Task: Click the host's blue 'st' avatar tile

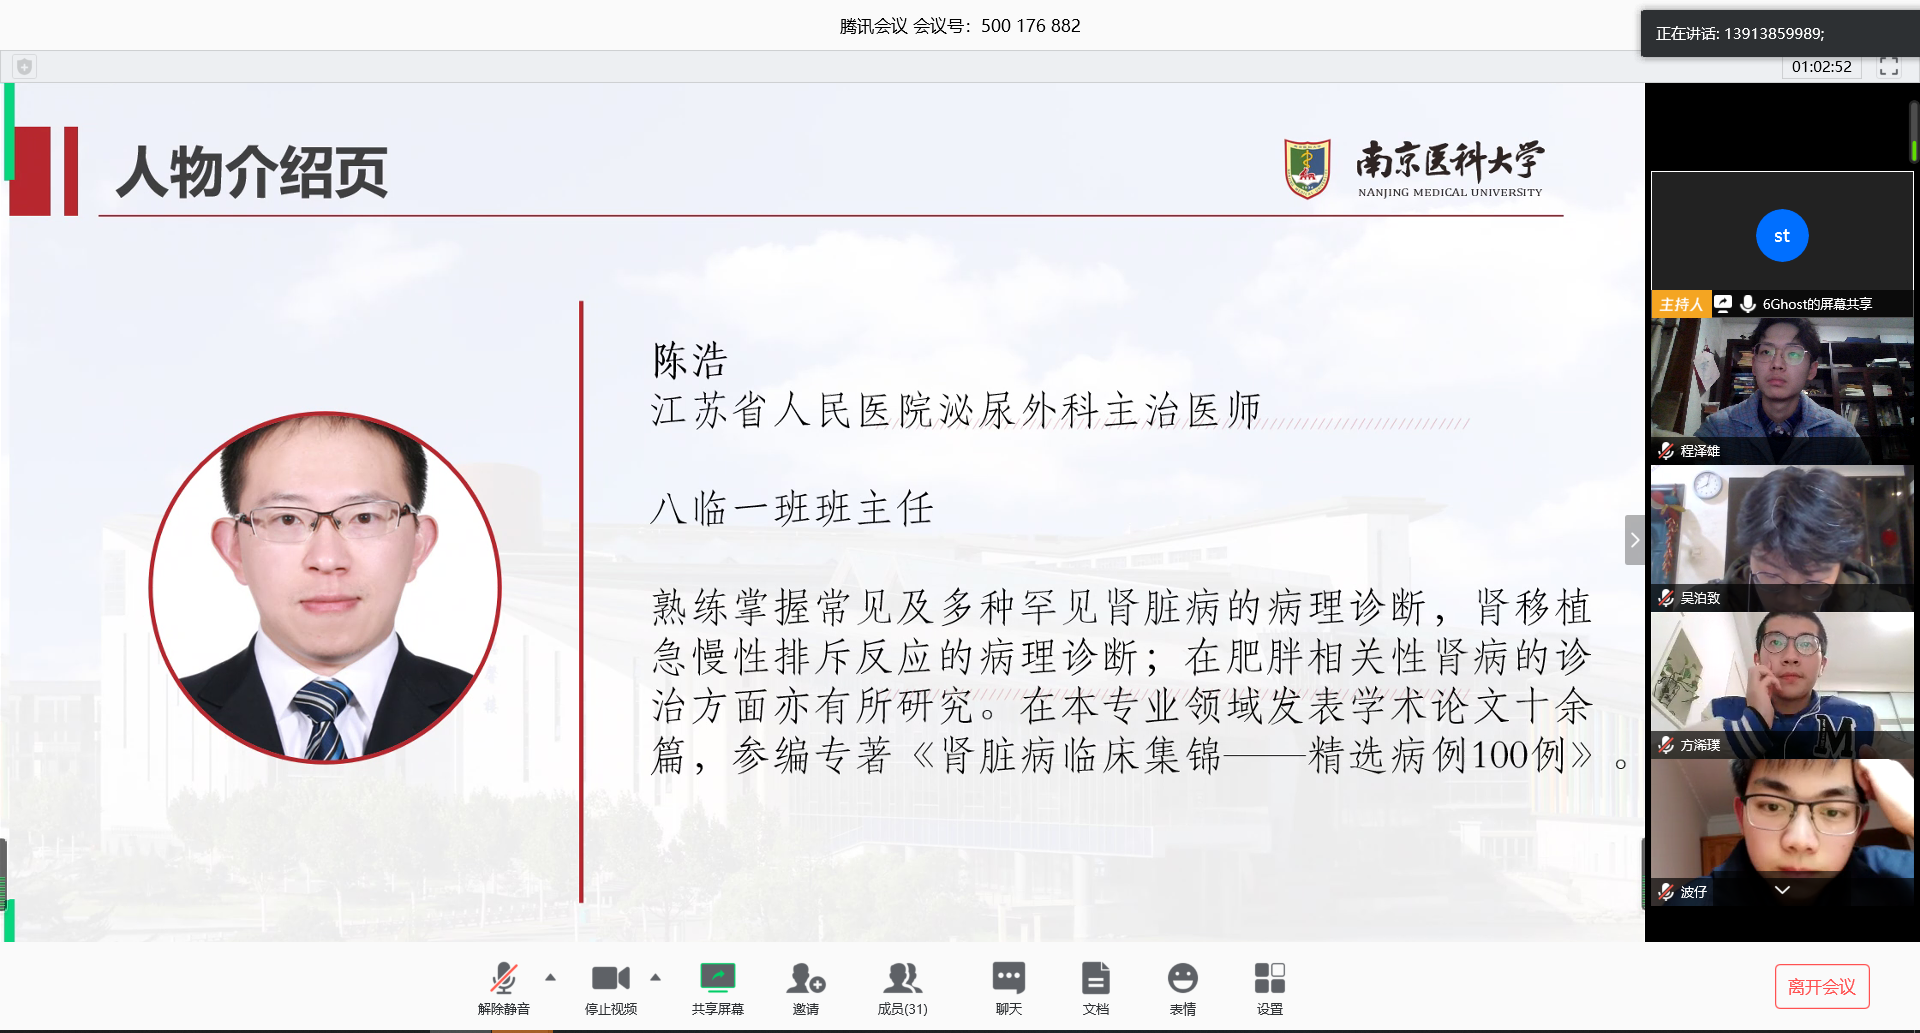Action: [x=1781, y=236]
